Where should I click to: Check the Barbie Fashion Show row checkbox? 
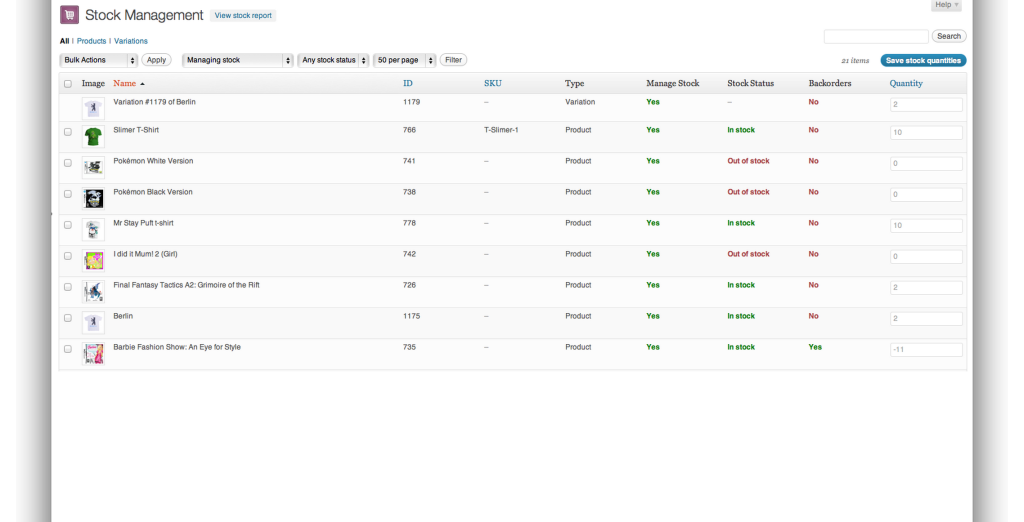click(x=68, y=349)
